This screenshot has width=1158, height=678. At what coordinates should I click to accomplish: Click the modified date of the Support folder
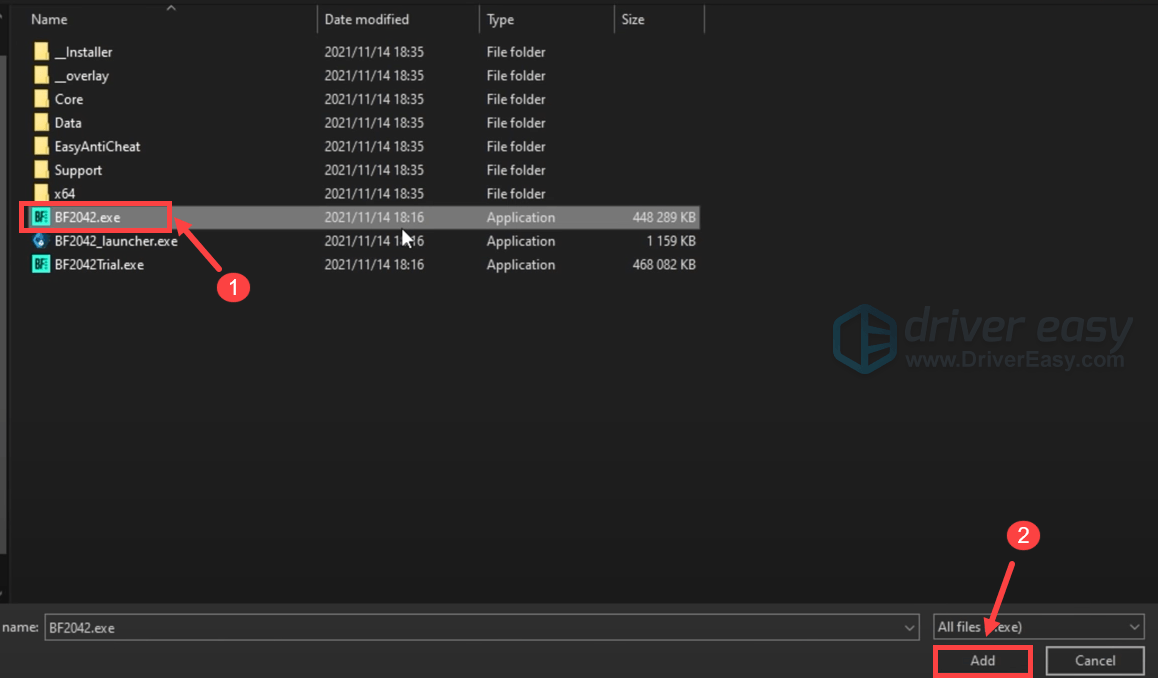(374, 170)
